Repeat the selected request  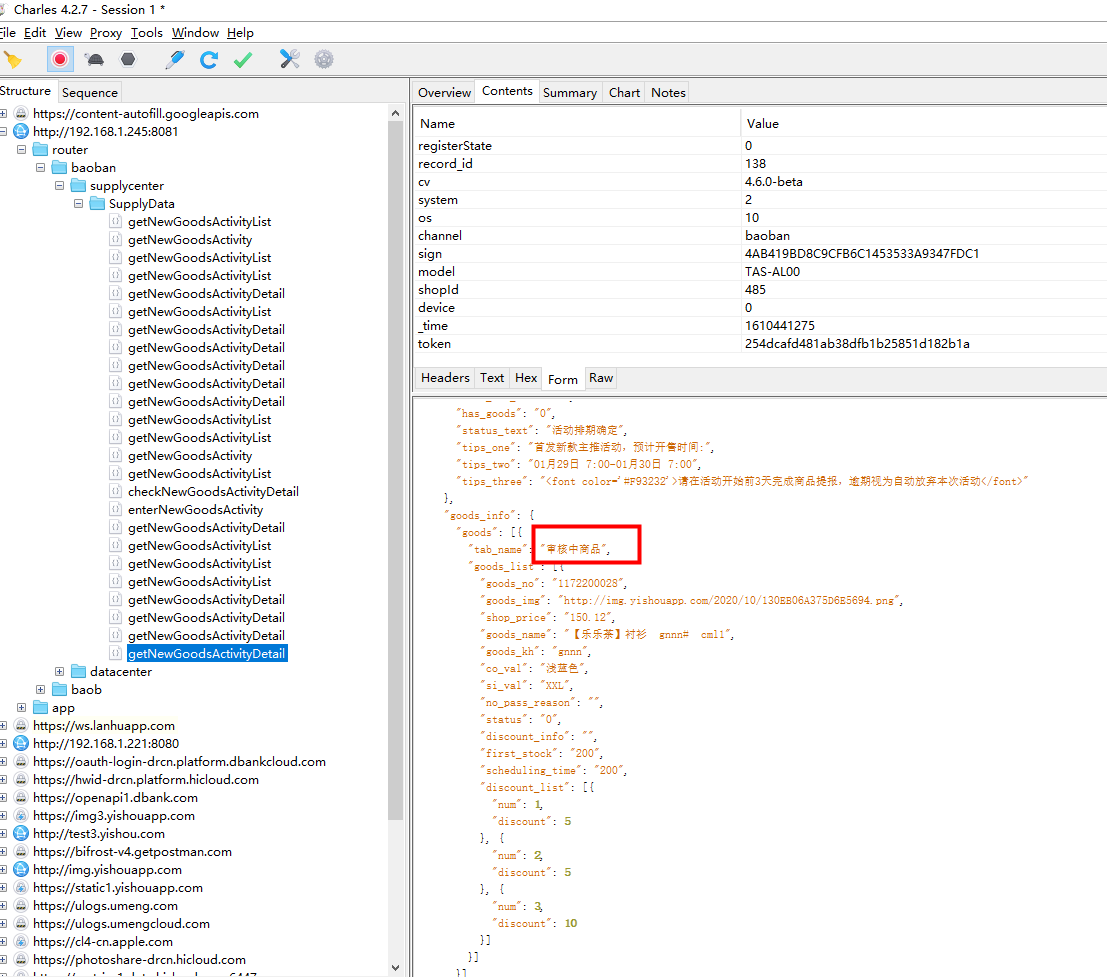(x=208, y=59)
